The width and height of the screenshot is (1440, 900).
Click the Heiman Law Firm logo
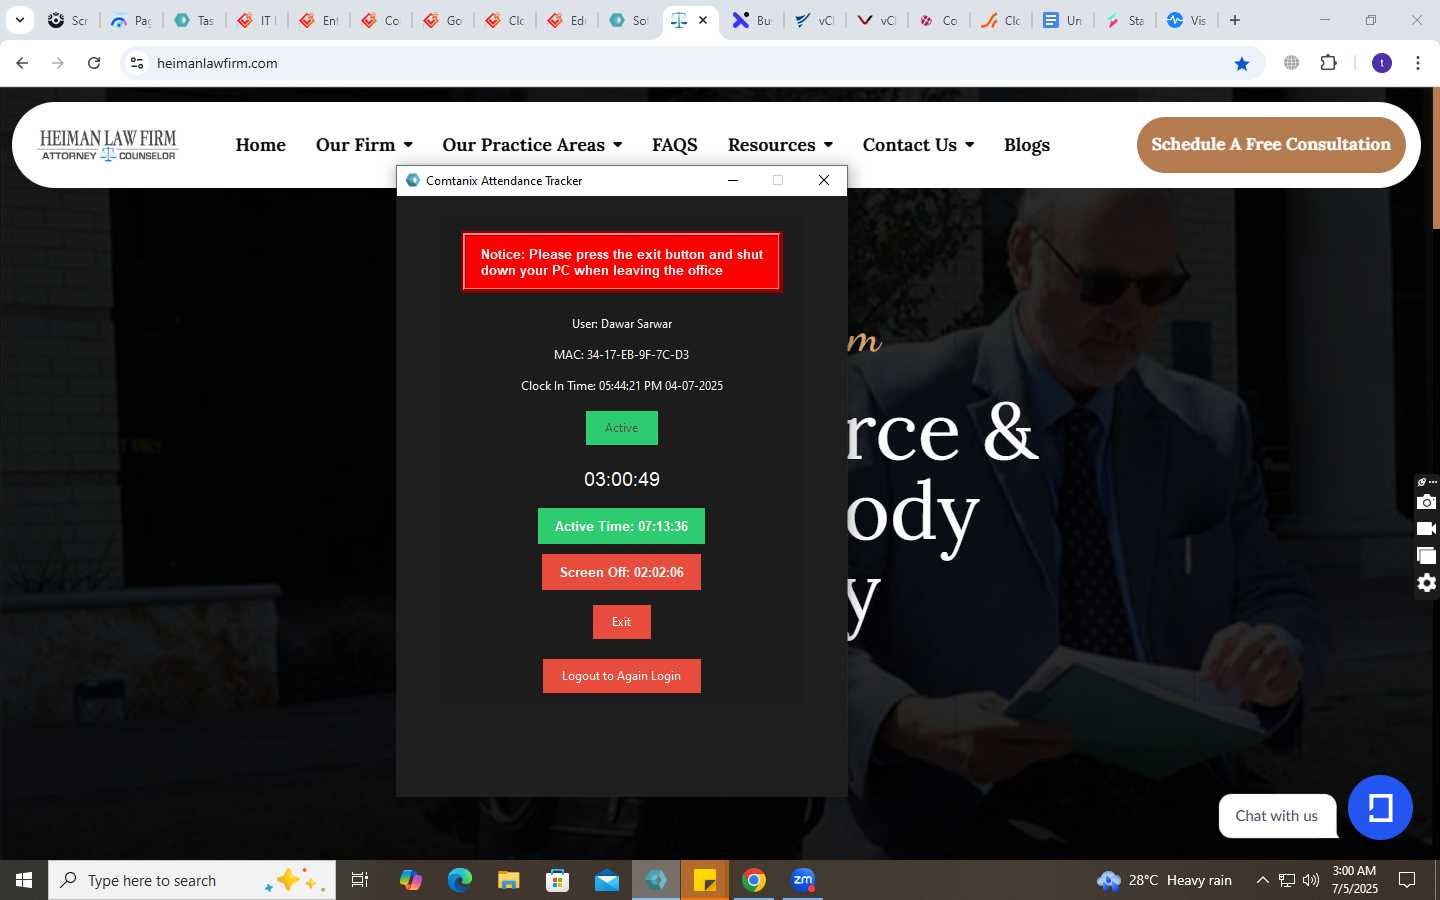(108, 145)
